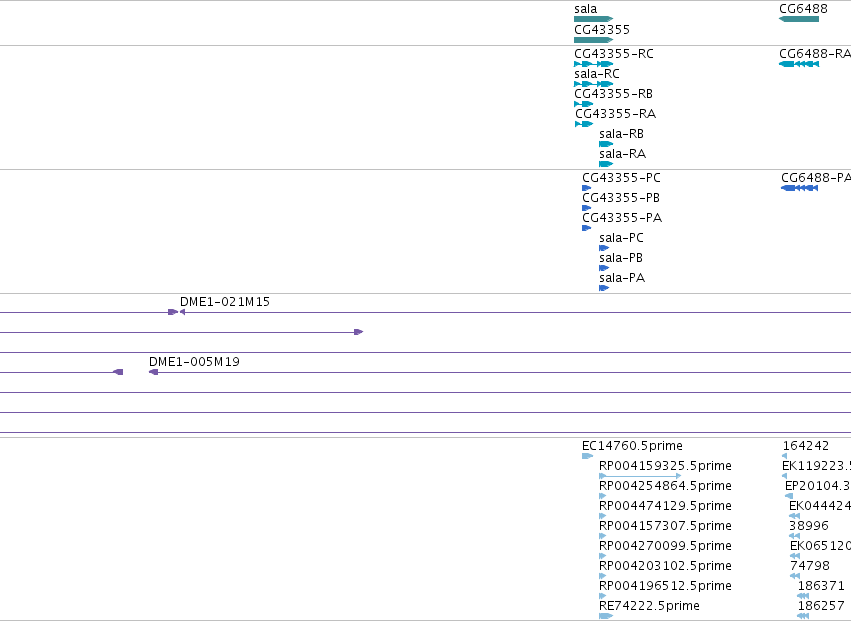Click the CG43355-RB transcript label
Screen dimensions: 851x621
(613, 94)
